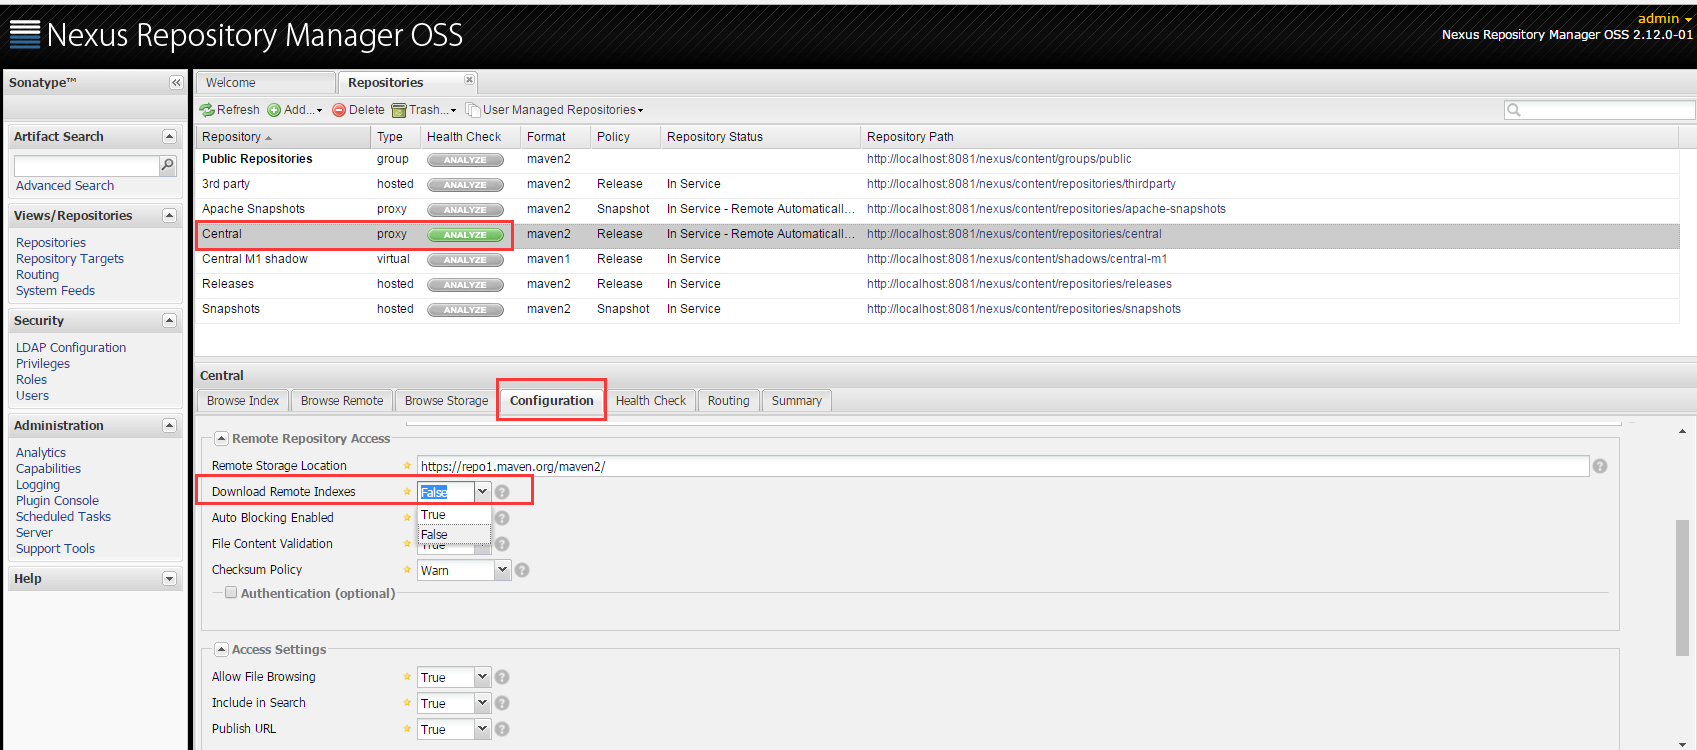The height and width of the screenshot is (750, 1697).
Task: Collapse the Access Settings section
Action: pyautogui.click(x=222, y=650)
